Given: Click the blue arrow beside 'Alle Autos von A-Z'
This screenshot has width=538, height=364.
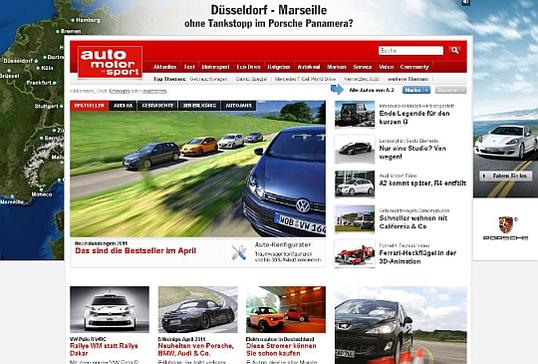Looking at the screenshot, I should pos(337,90).
